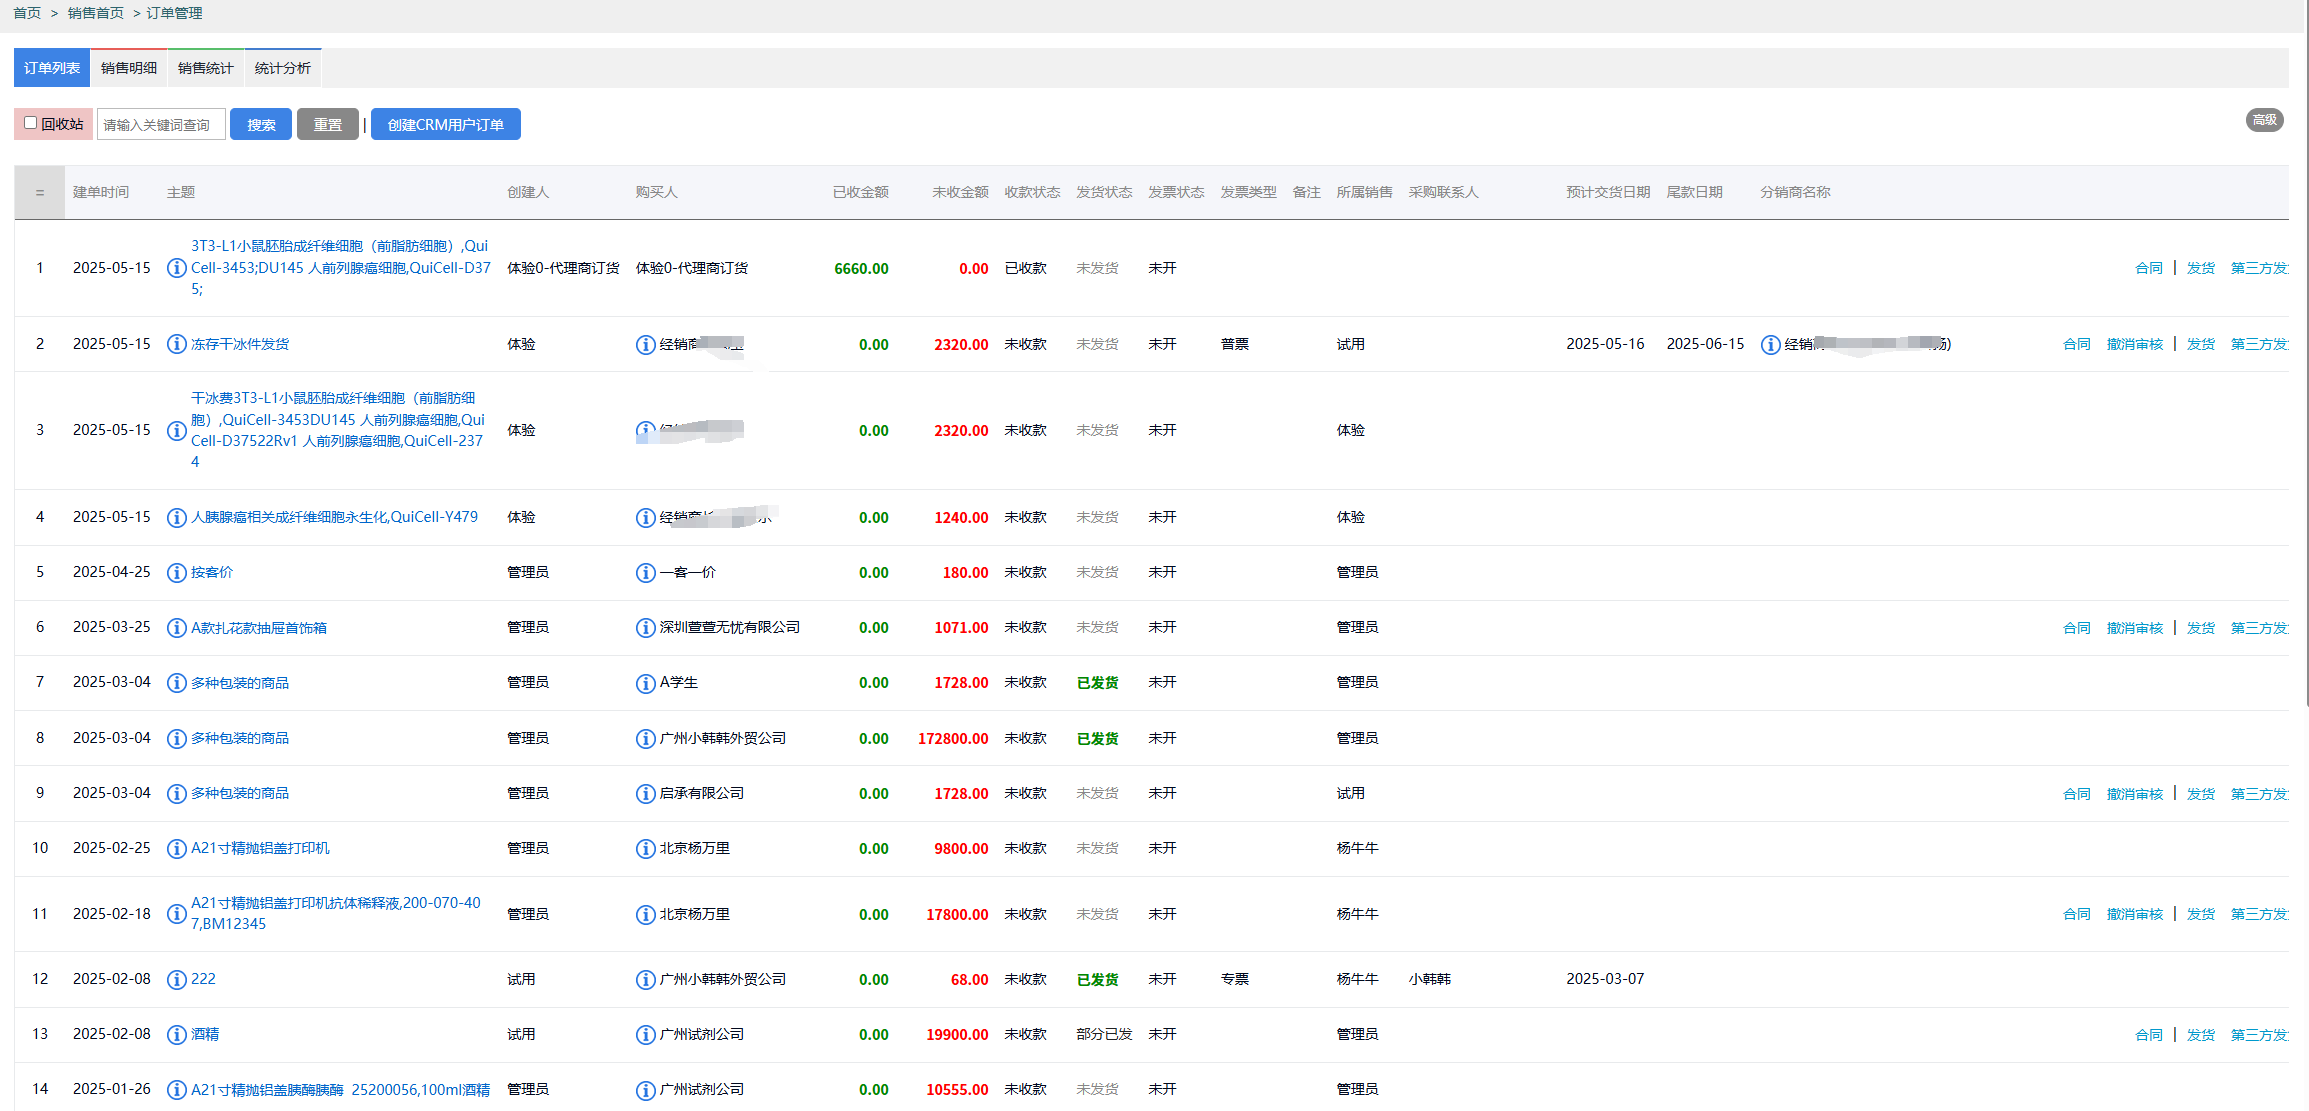Image resolution: width=2309 pixels, height=1111 pixels.
Task: Click 撤消审核 for 冻存干冰件发货 order
Action: (x=2135, y=344)
